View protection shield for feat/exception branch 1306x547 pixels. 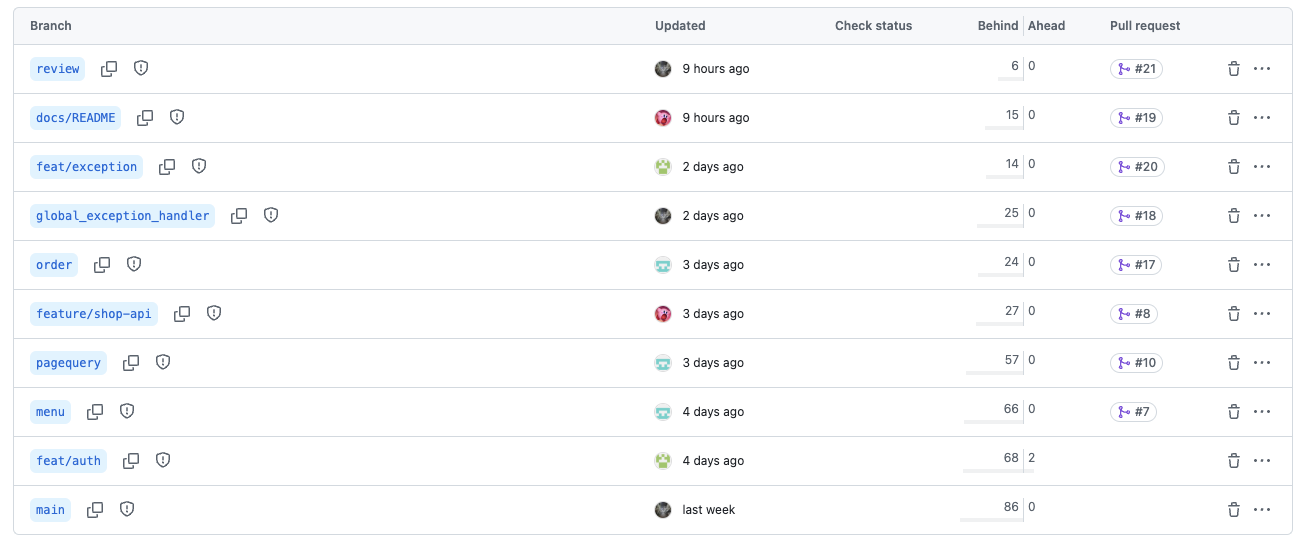point(199,166)
